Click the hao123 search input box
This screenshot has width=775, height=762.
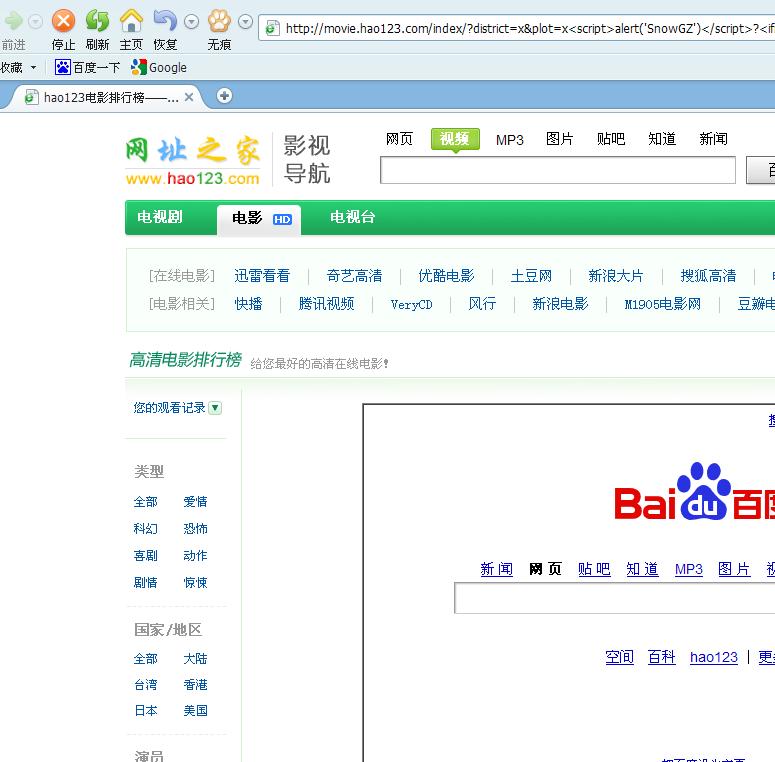(x=558, y=170)
